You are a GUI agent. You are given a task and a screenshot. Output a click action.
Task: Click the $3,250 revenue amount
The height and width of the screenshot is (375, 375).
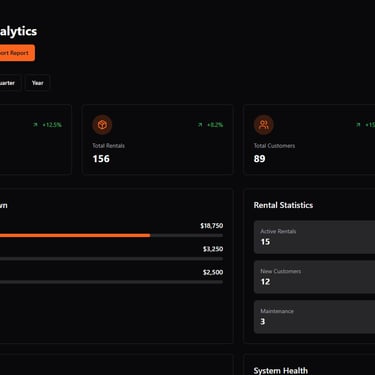pyautogui.click(x=213, y=249)
